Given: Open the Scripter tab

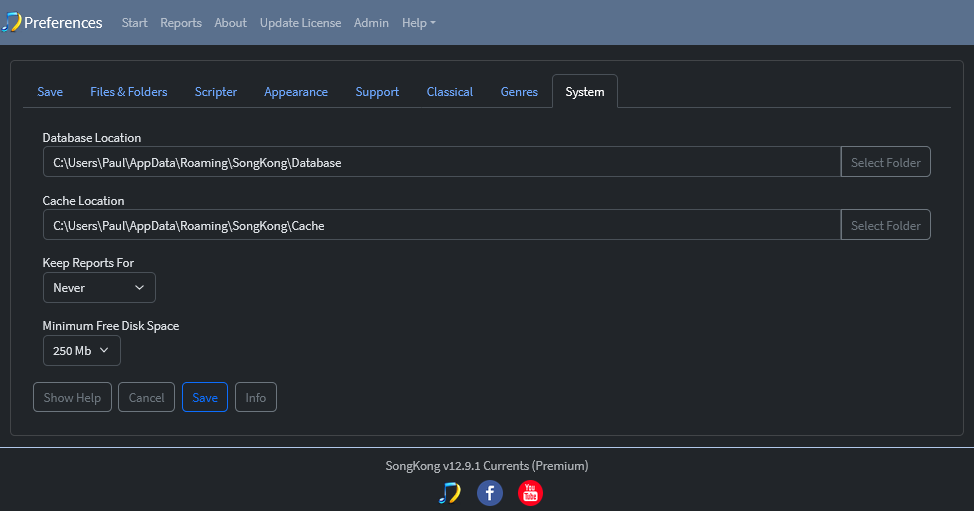Looking at the screenshot, I should pyautogui.click(x=216, y=92).
